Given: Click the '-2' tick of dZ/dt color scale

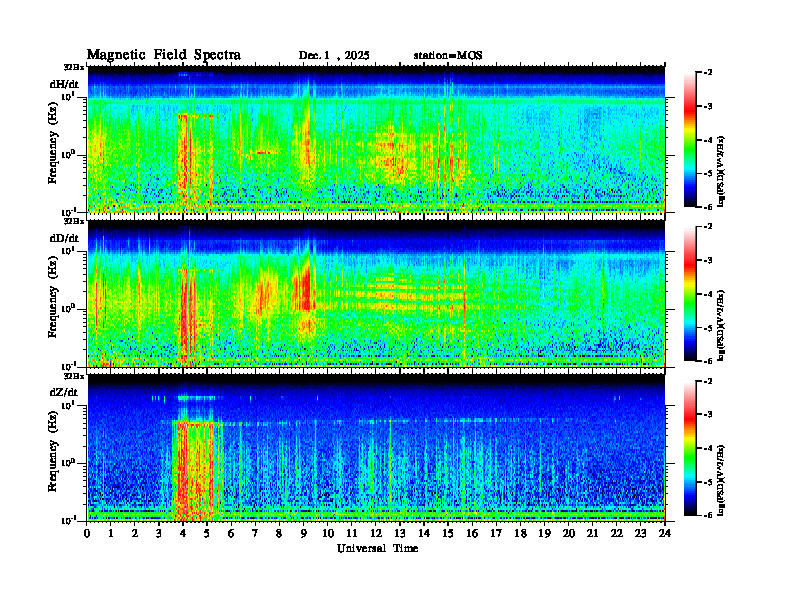Looking at the screenshot, I should 709,381.
